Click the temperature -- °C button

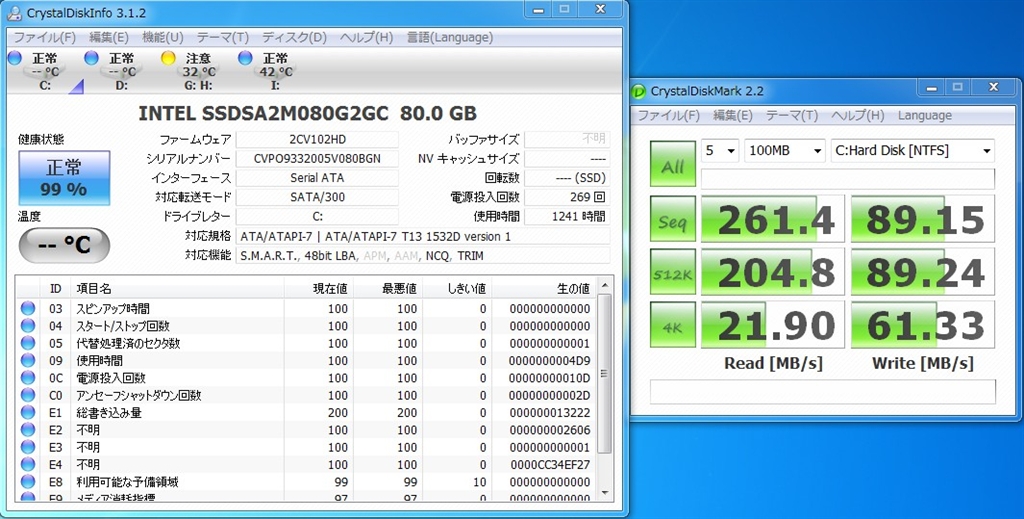pos(64,245)
